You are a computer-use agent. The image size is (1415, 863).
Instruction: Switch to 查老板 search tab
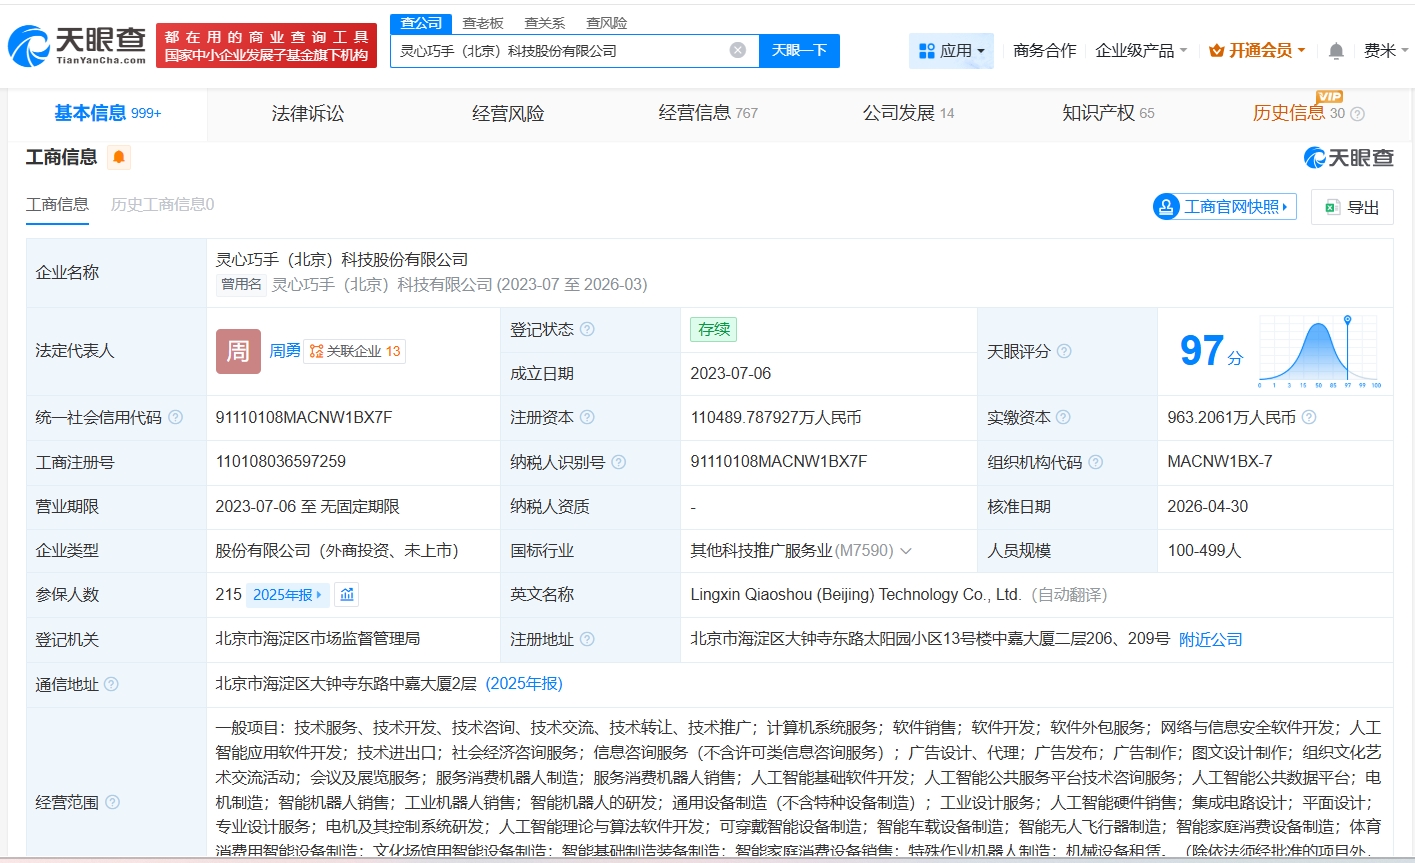(483, 23)
